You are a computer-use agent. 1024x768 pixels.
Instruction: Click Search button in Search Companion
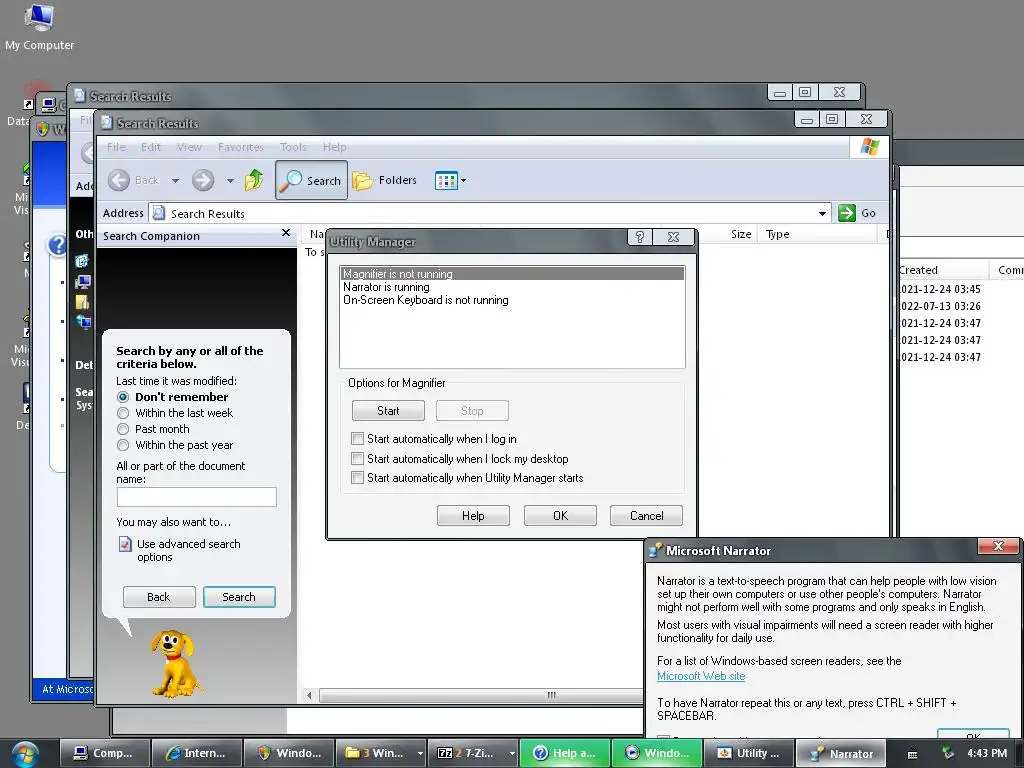pyautogui.click(x=239, y=597)
